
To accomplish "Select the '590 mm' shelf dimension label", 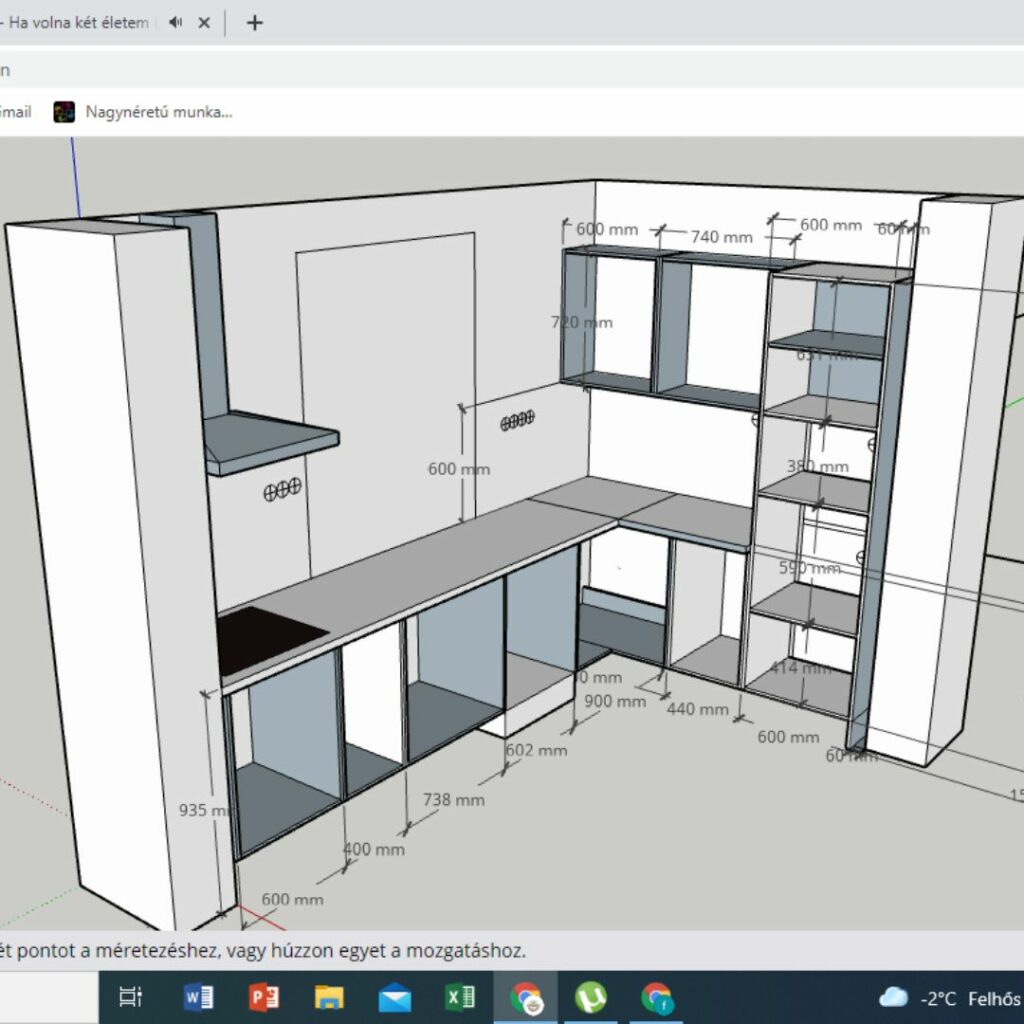I will [810, 568].
